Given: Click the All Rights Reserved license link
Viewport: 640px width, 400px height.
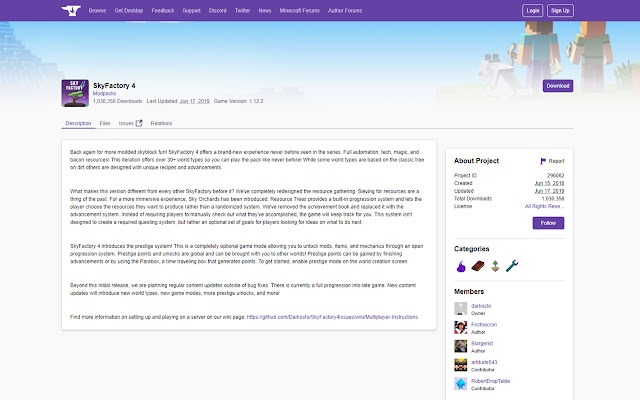Looking at the screenshot, I should point(544,207).
